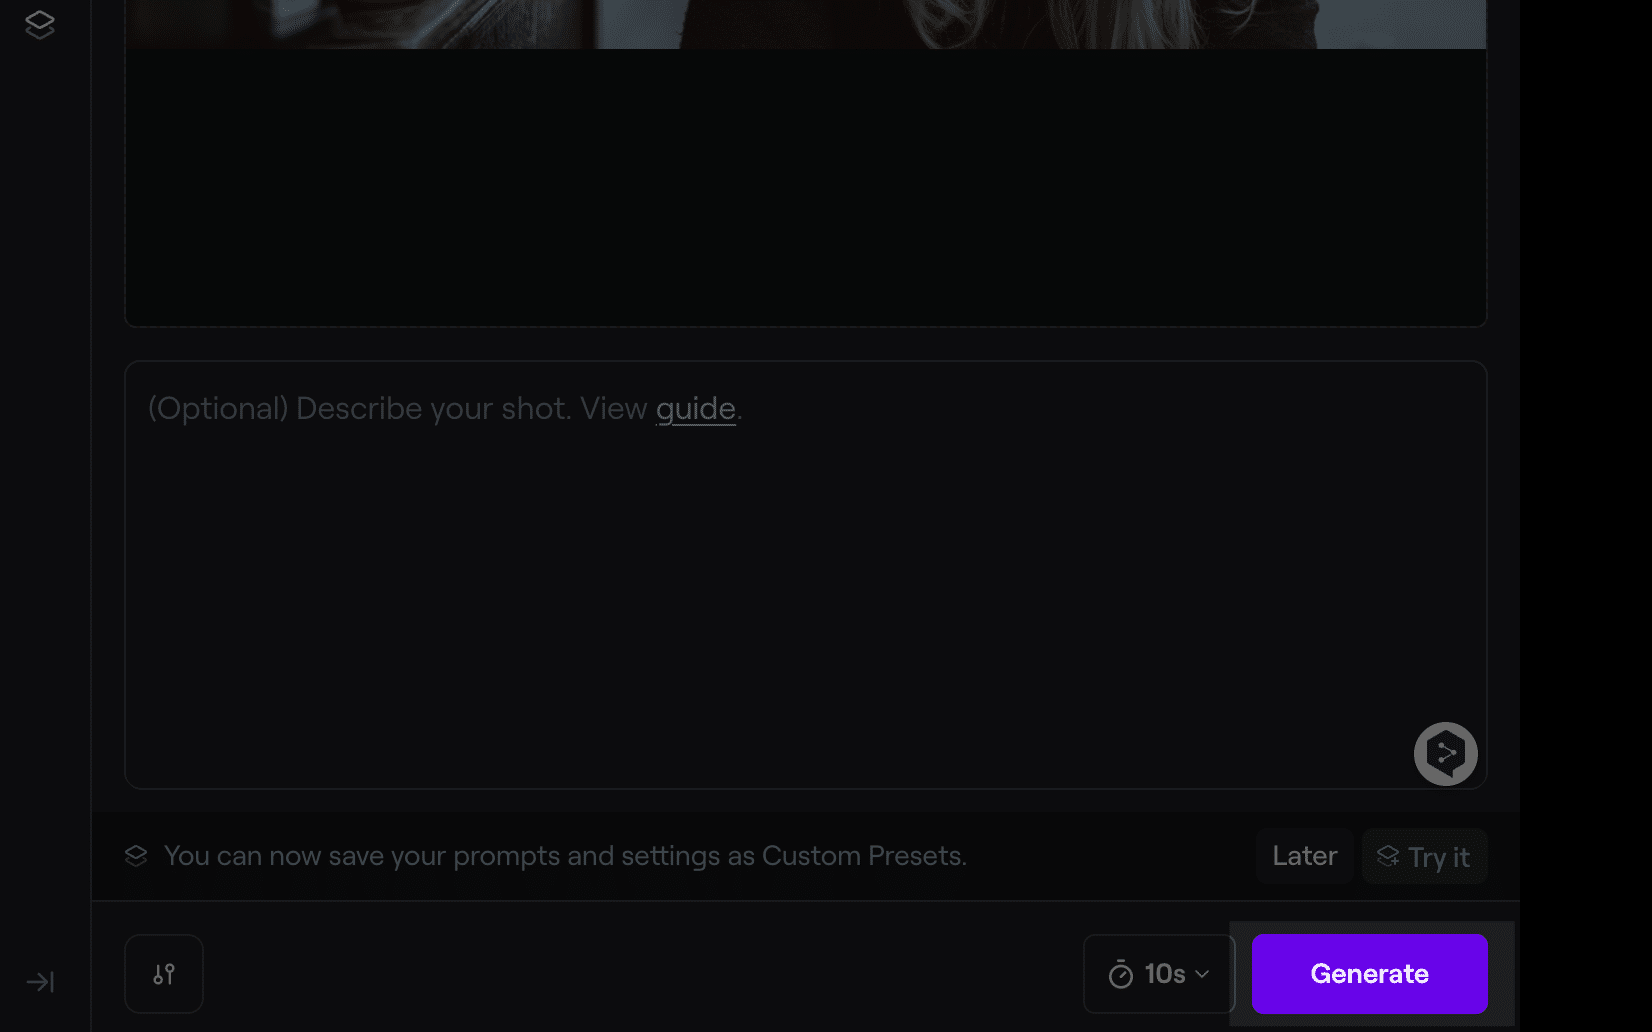Click the Custom Presets notification text
The image size is (1652, 1032).
(565, 856)
